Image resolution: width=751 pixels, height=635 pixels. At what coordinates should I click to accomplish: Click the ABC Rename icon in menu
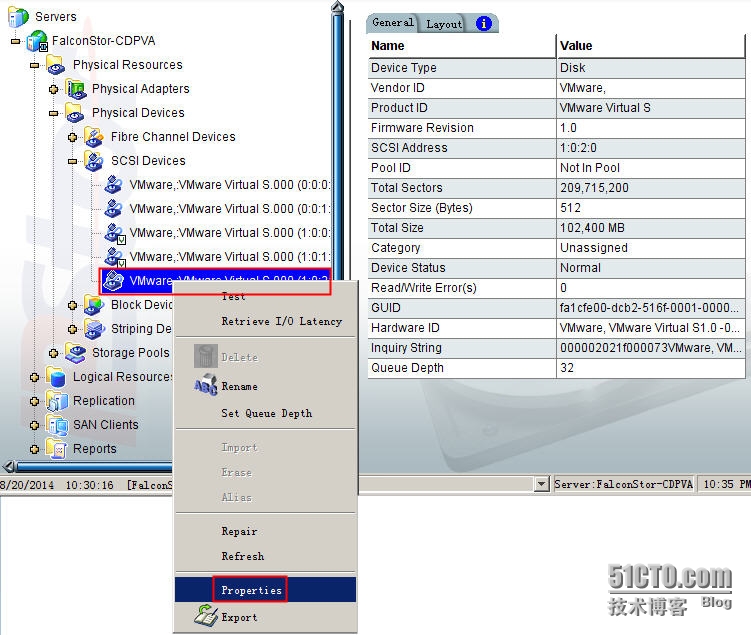206,385
